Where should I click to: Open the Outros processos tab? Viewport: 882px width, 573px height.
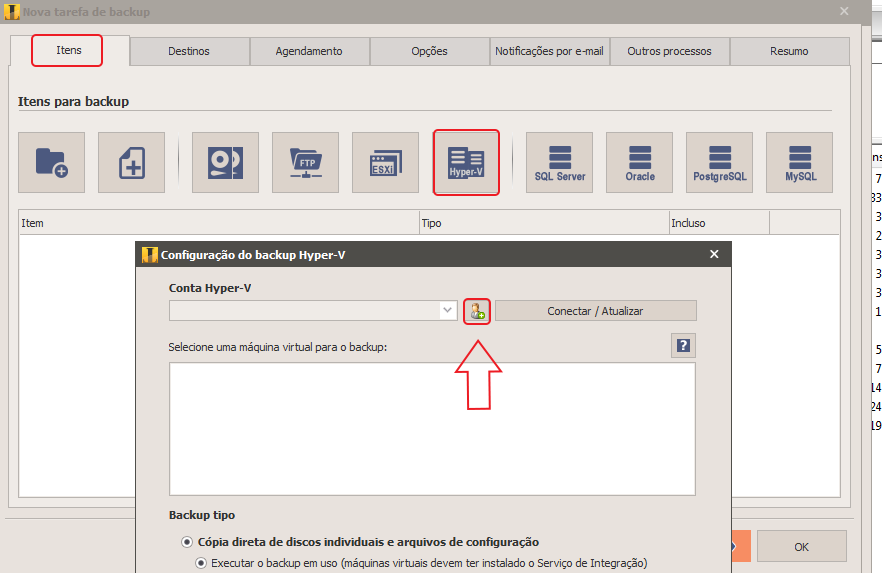[669, 51]
